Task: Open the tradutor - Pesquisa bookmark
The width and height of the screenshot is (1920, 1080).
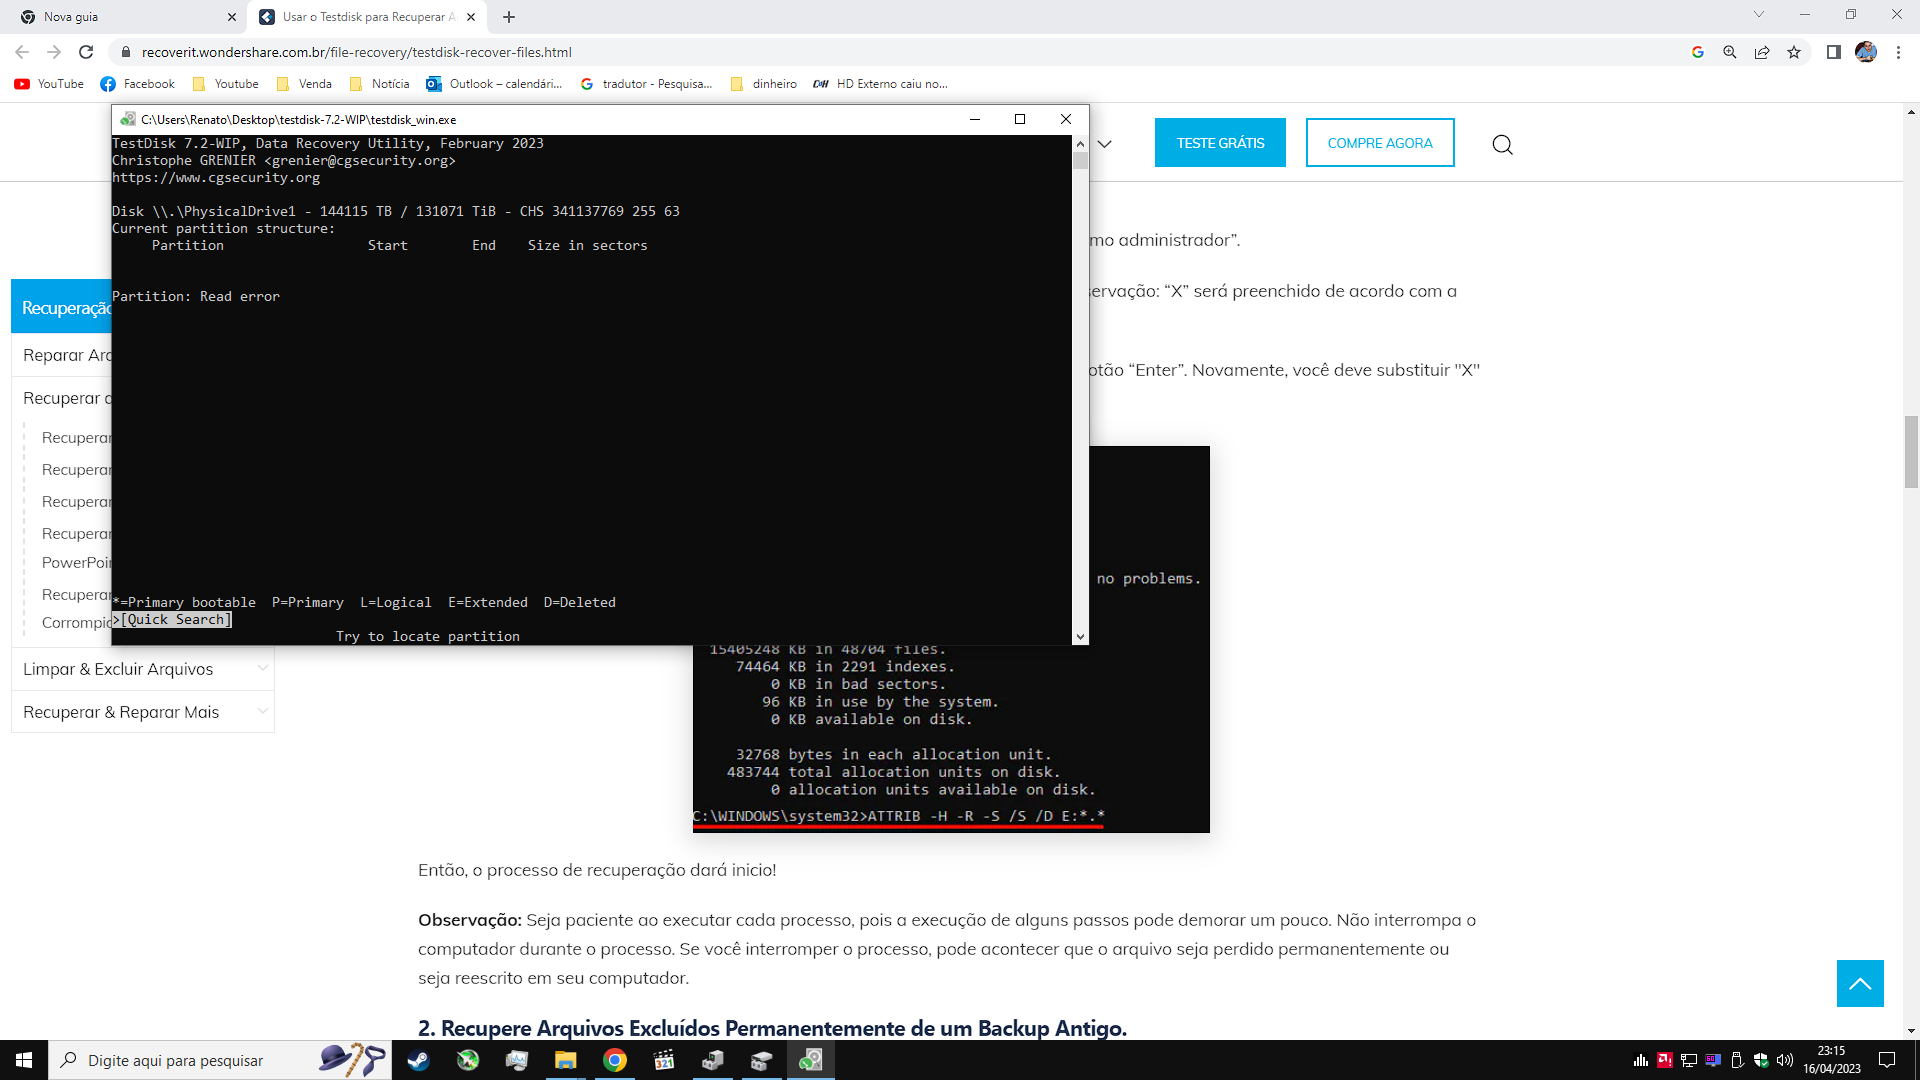Action: click(646, 84)
